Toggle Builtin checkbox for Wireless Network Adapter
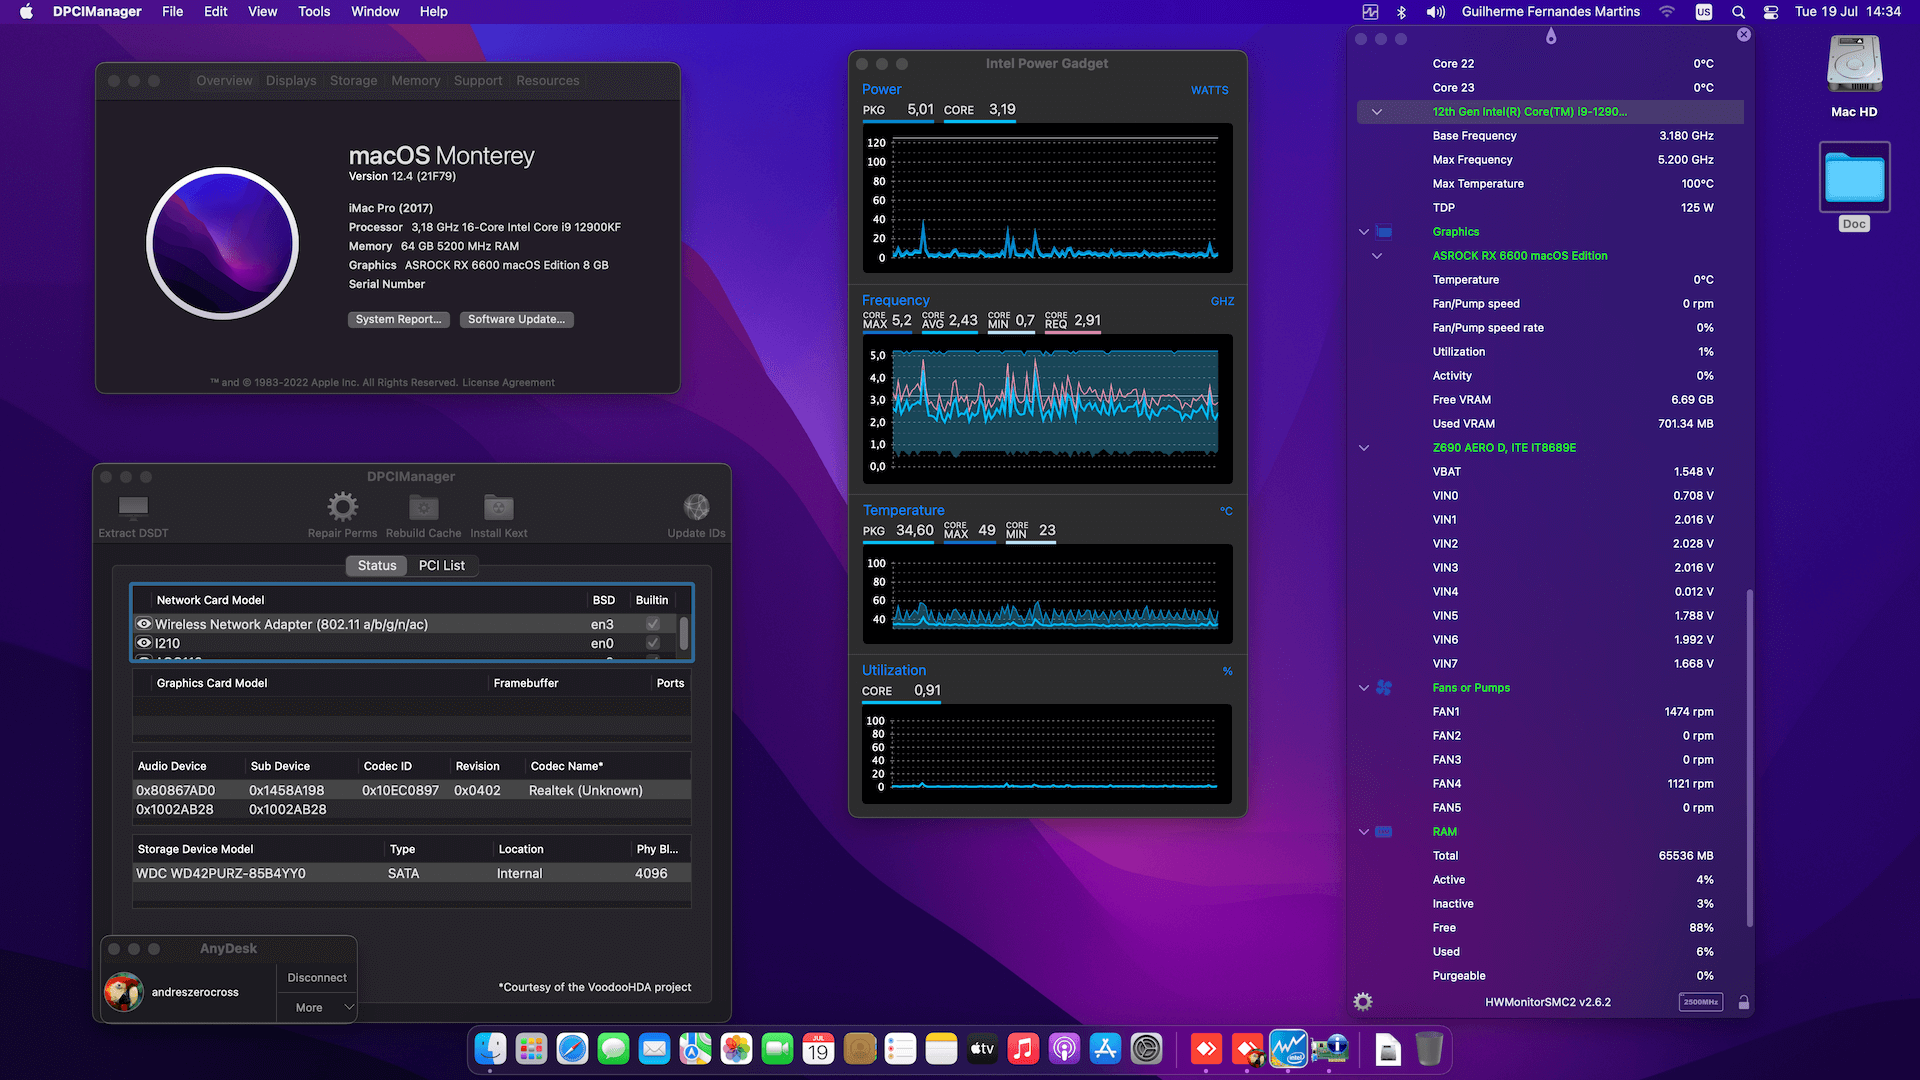Screen dimensions: 1920x1080 point(653,624)
